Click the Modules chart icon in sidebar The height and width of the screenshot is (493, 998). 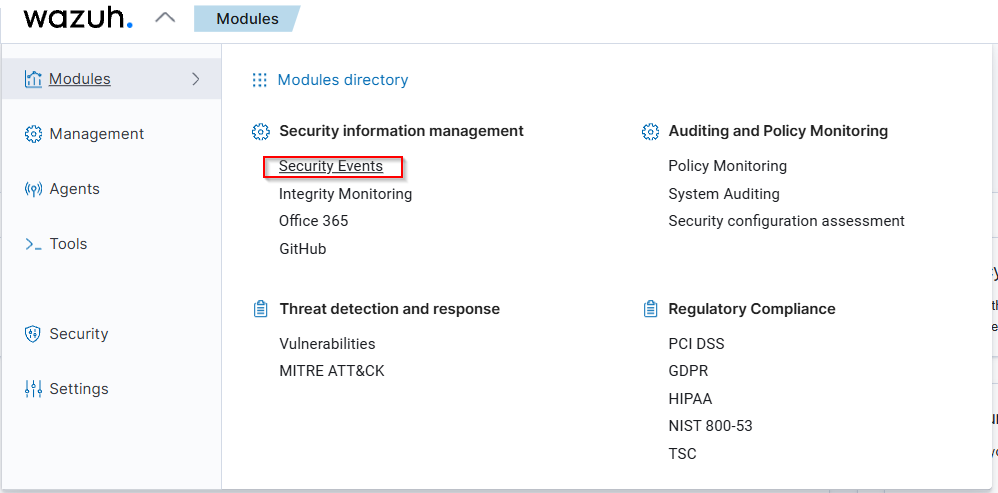coord(33,79)
